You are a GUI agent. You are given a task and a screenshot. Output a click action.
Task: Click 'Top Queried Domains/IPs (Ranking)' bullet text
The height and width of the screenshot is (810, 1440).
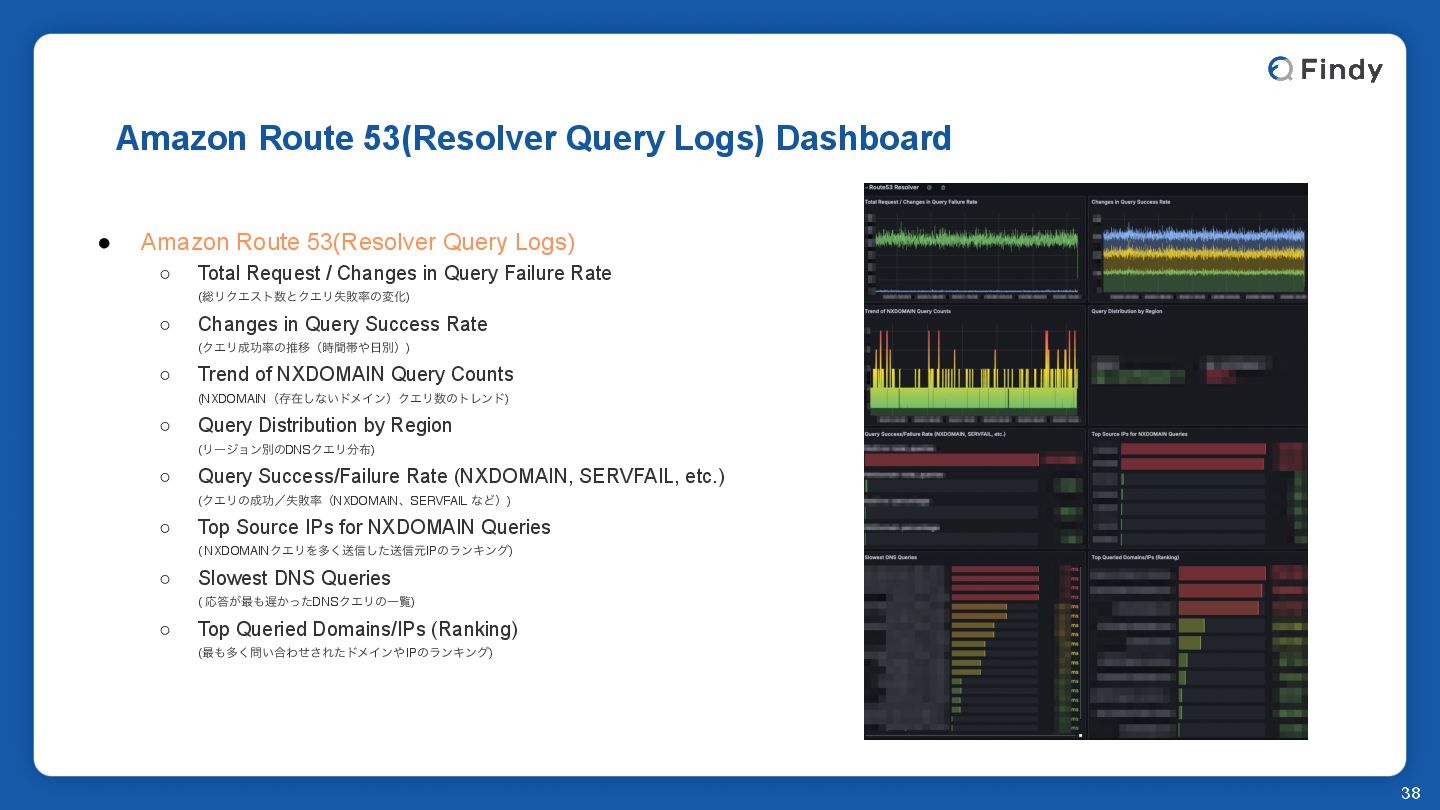coord(357,629)
